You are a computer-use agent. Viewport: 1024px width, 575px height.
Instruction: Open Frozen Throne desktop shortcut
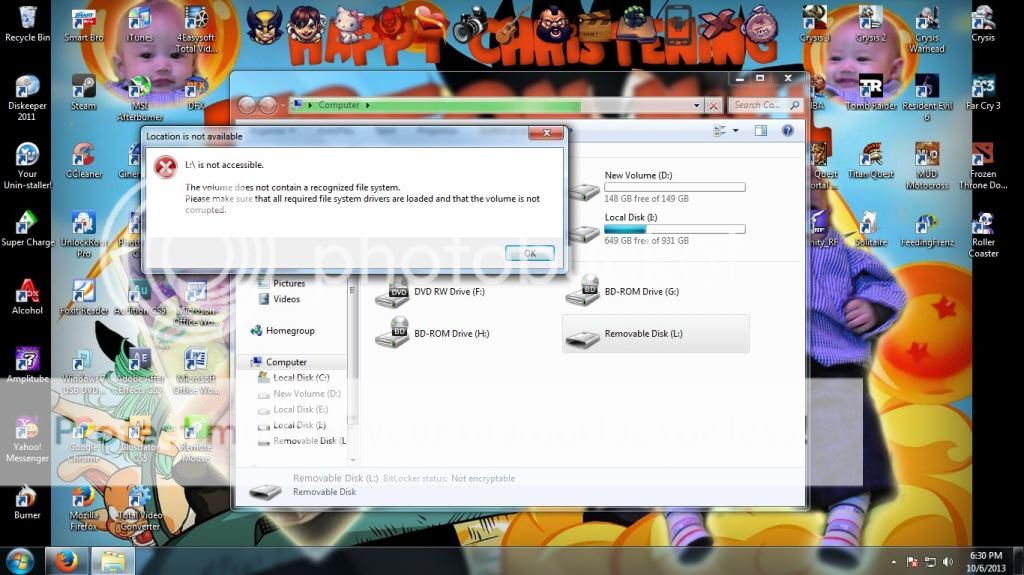[x=983, y=166]
